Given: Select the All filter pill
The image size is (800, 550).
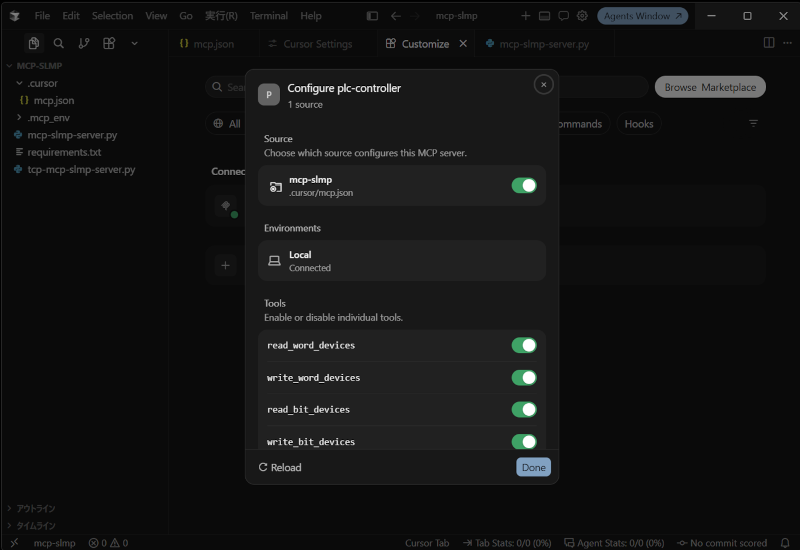Looking at the screenshot, I should coord(227,123).
